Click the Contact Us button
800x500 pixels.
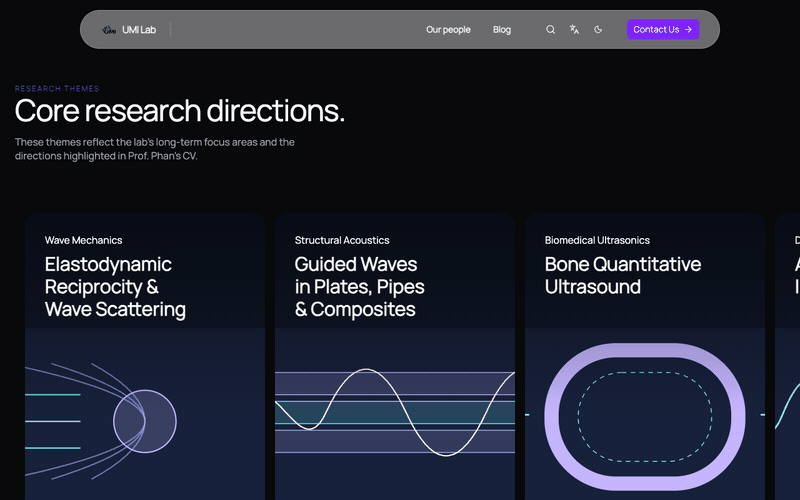tap(663, 30)
